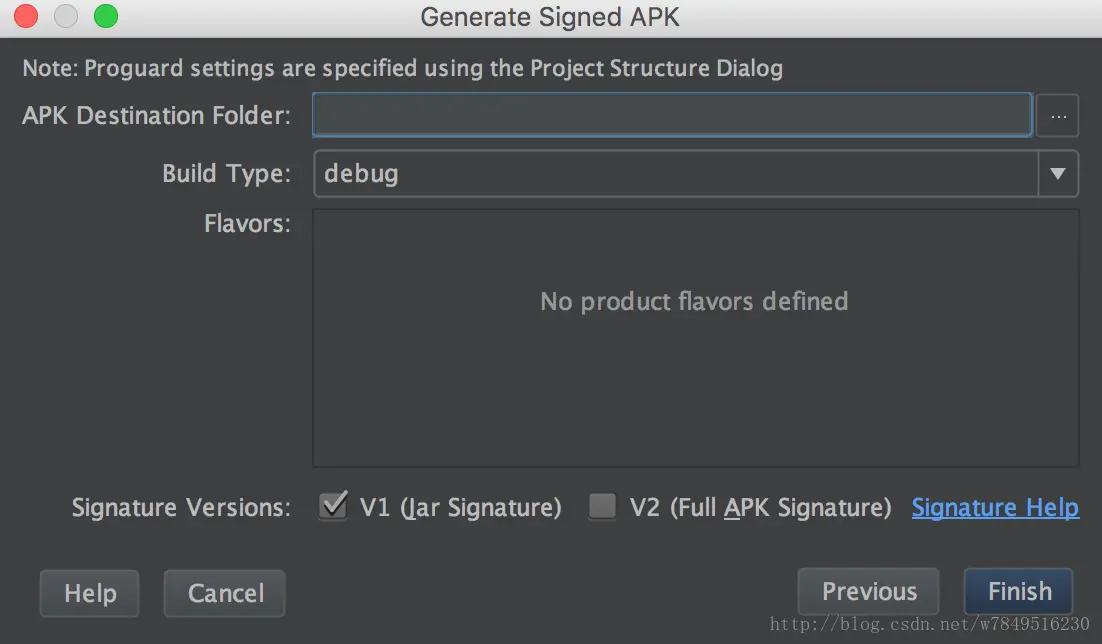Focus the APK Destination Folder text field

coord(672,116)
